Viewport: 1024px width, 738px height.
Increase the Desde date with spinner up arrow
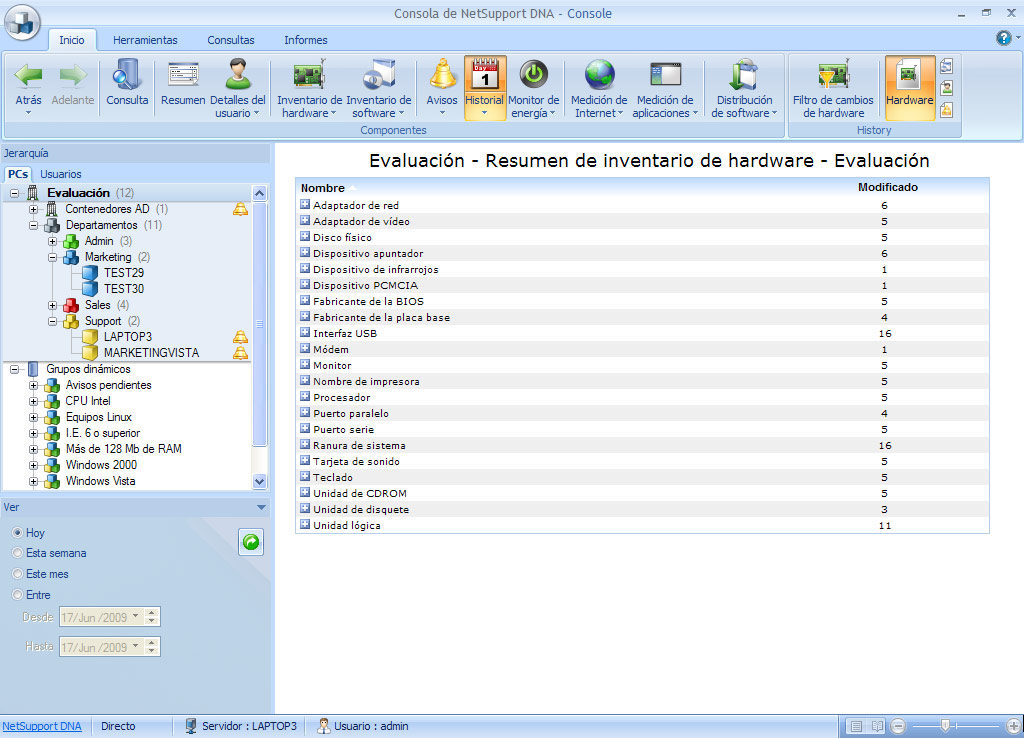(152, 613)
